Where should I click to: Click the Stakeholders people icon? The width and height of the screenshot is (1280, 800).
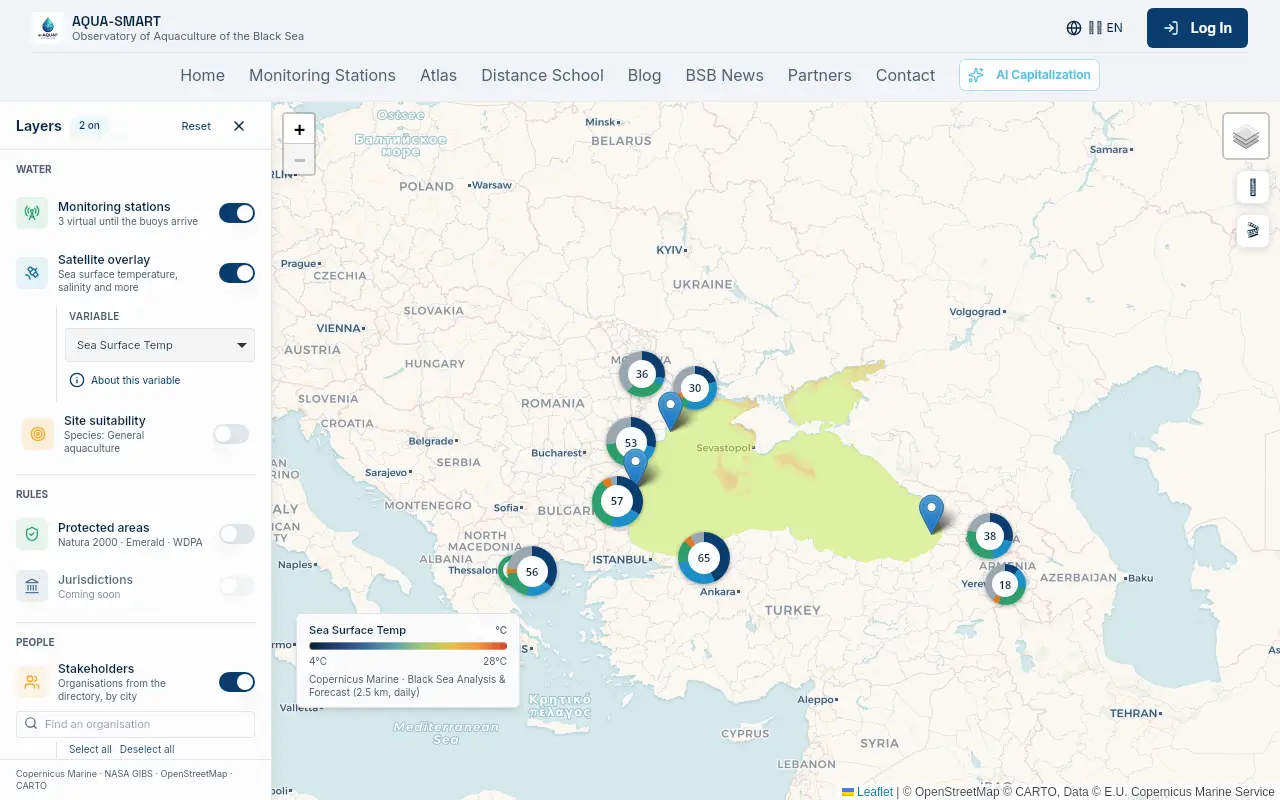(32, 682)
